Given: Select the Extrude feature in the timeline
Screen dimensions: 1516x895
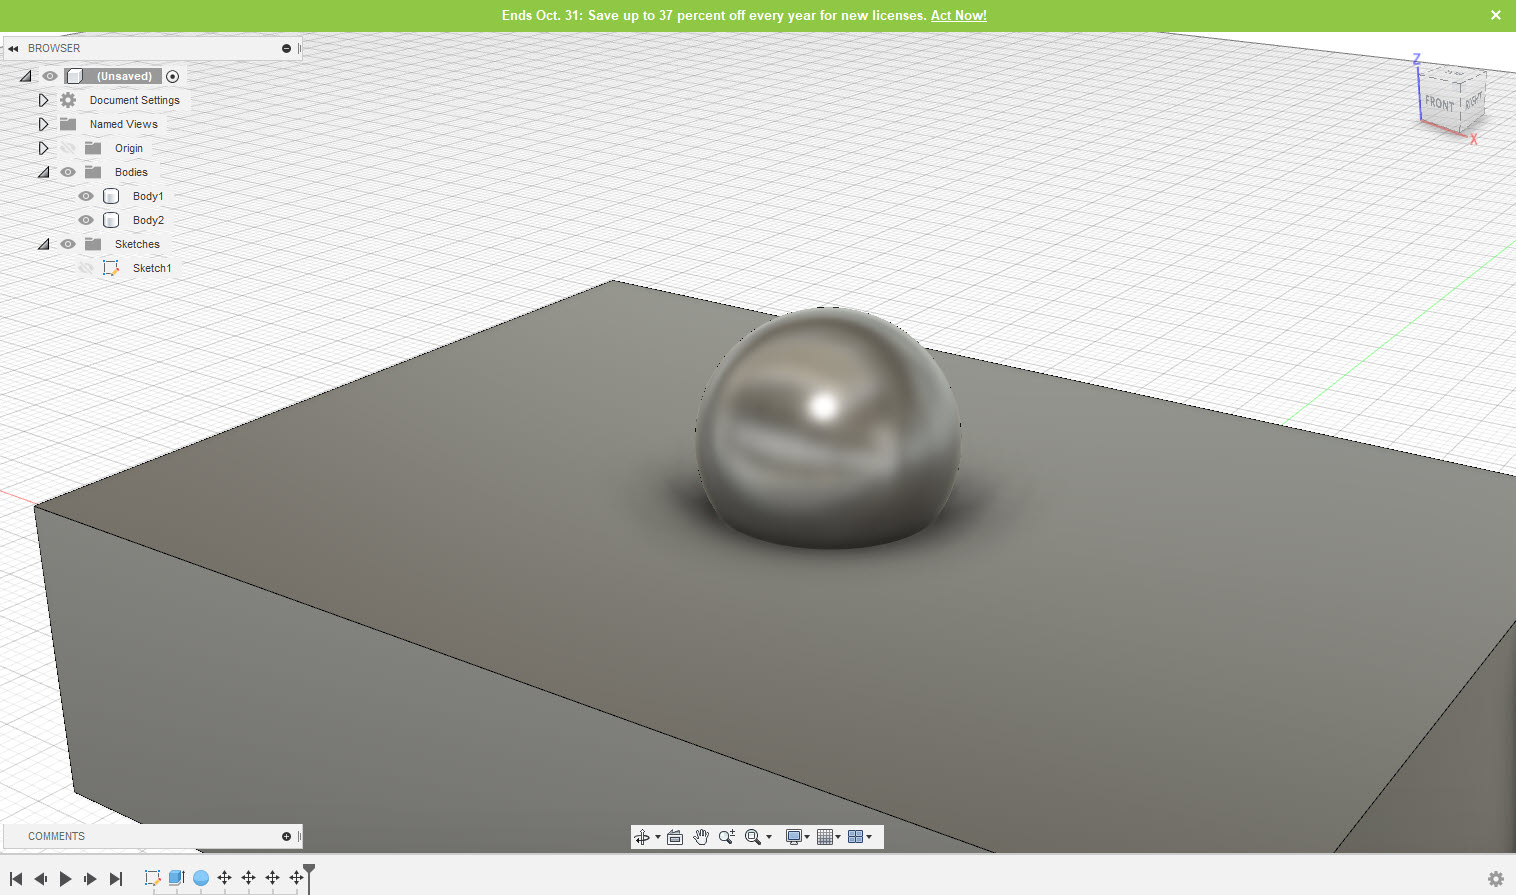Looking at the screenshot, I should click(x=176, y=877).
